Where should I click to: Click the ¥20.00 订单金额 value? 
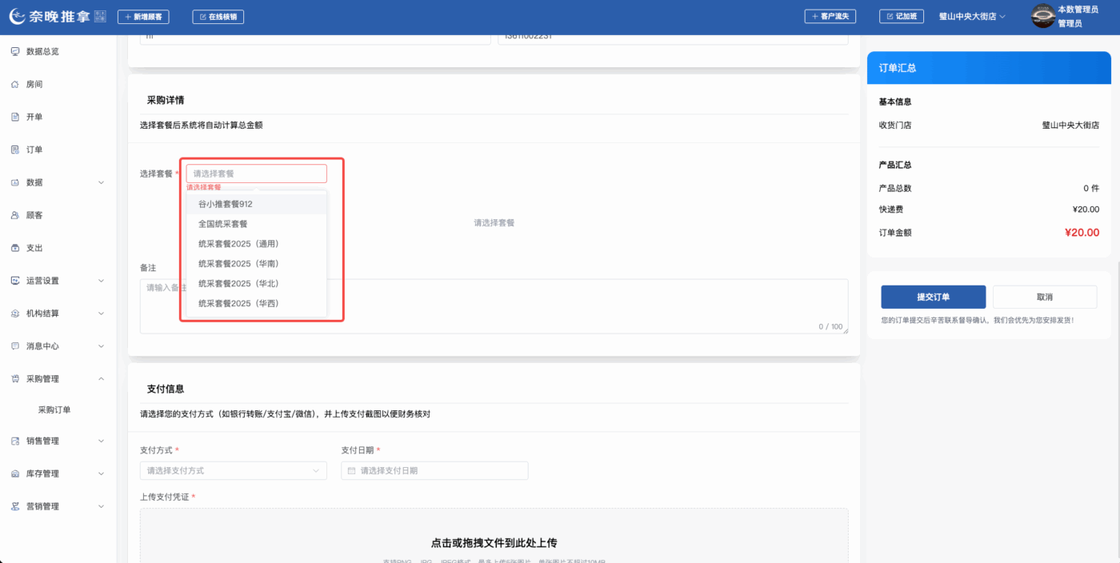pos(1081,232)
